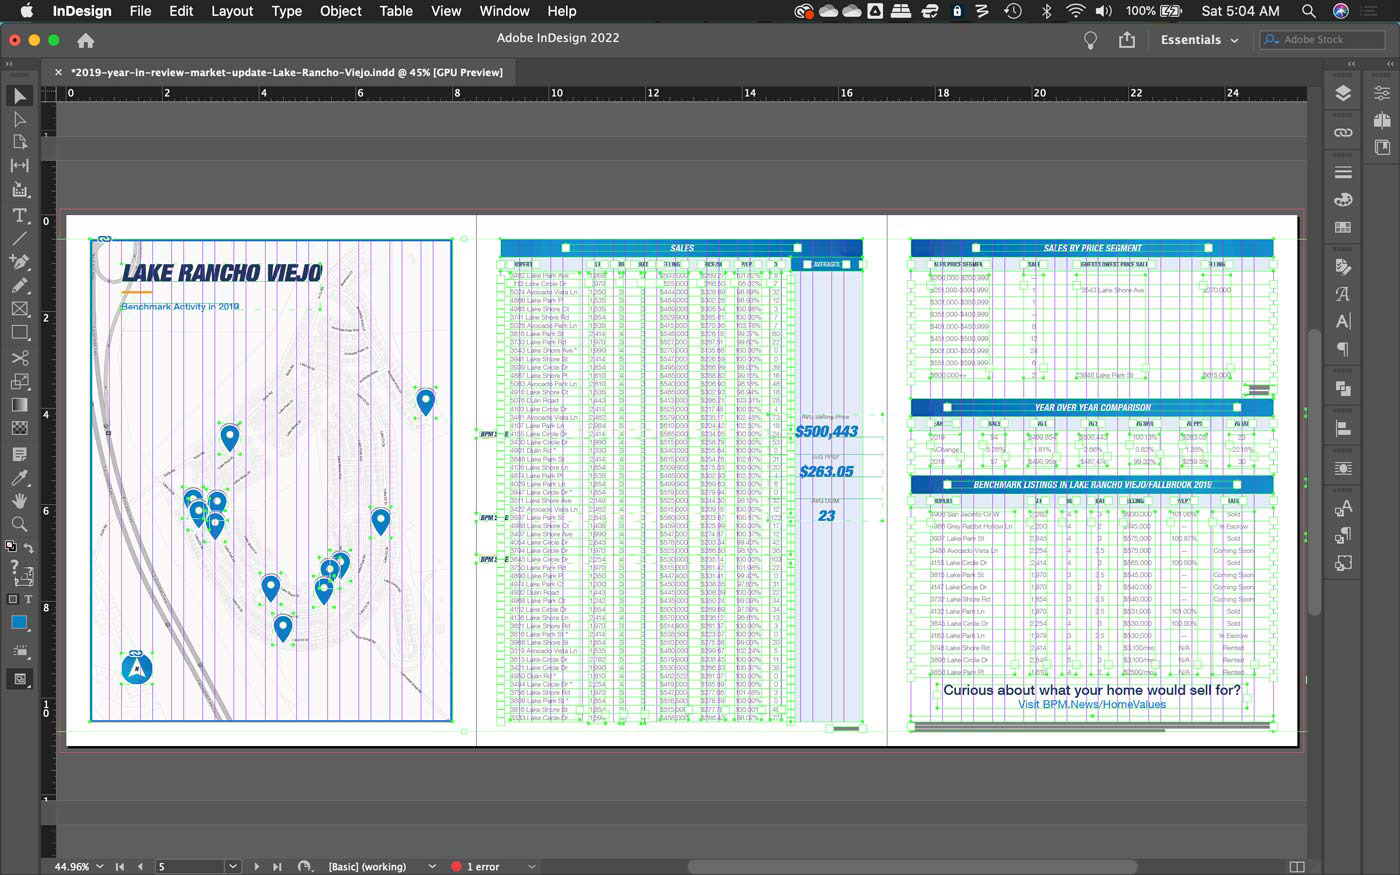Open the page number dropdown
This screenshot has height=875, width=1400.
(232, 866)
